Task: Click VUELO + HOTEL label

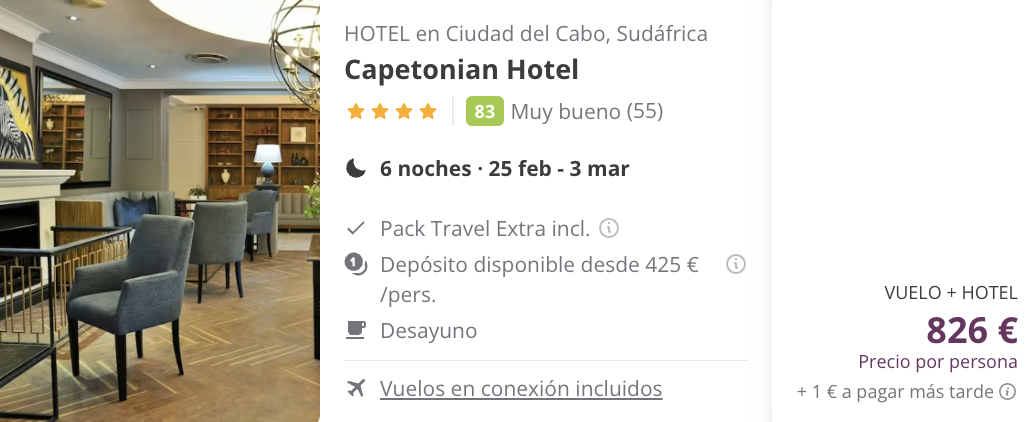Action: tap(951, 293)
